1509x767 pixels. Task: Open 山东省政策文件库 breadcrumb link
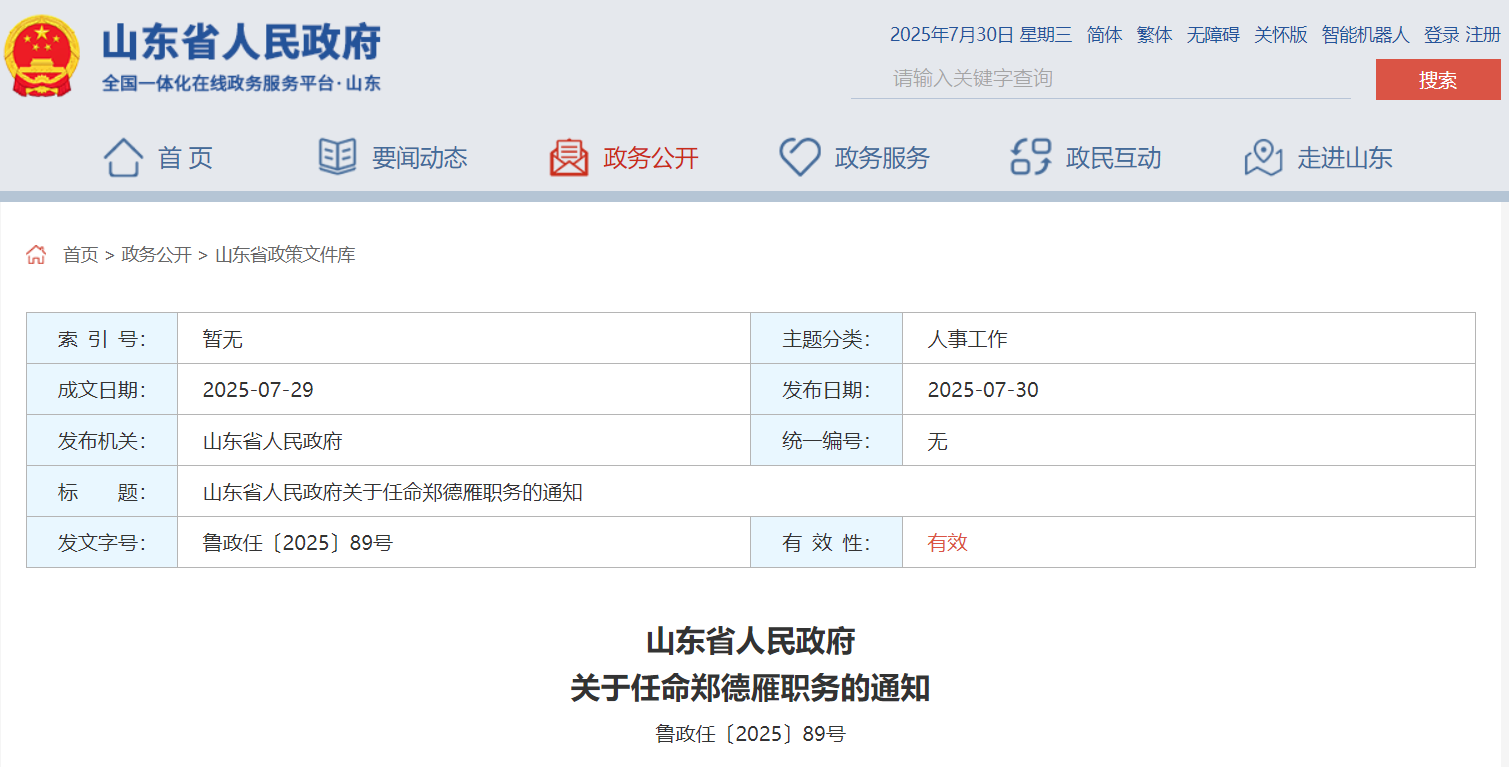coord(285,255)
